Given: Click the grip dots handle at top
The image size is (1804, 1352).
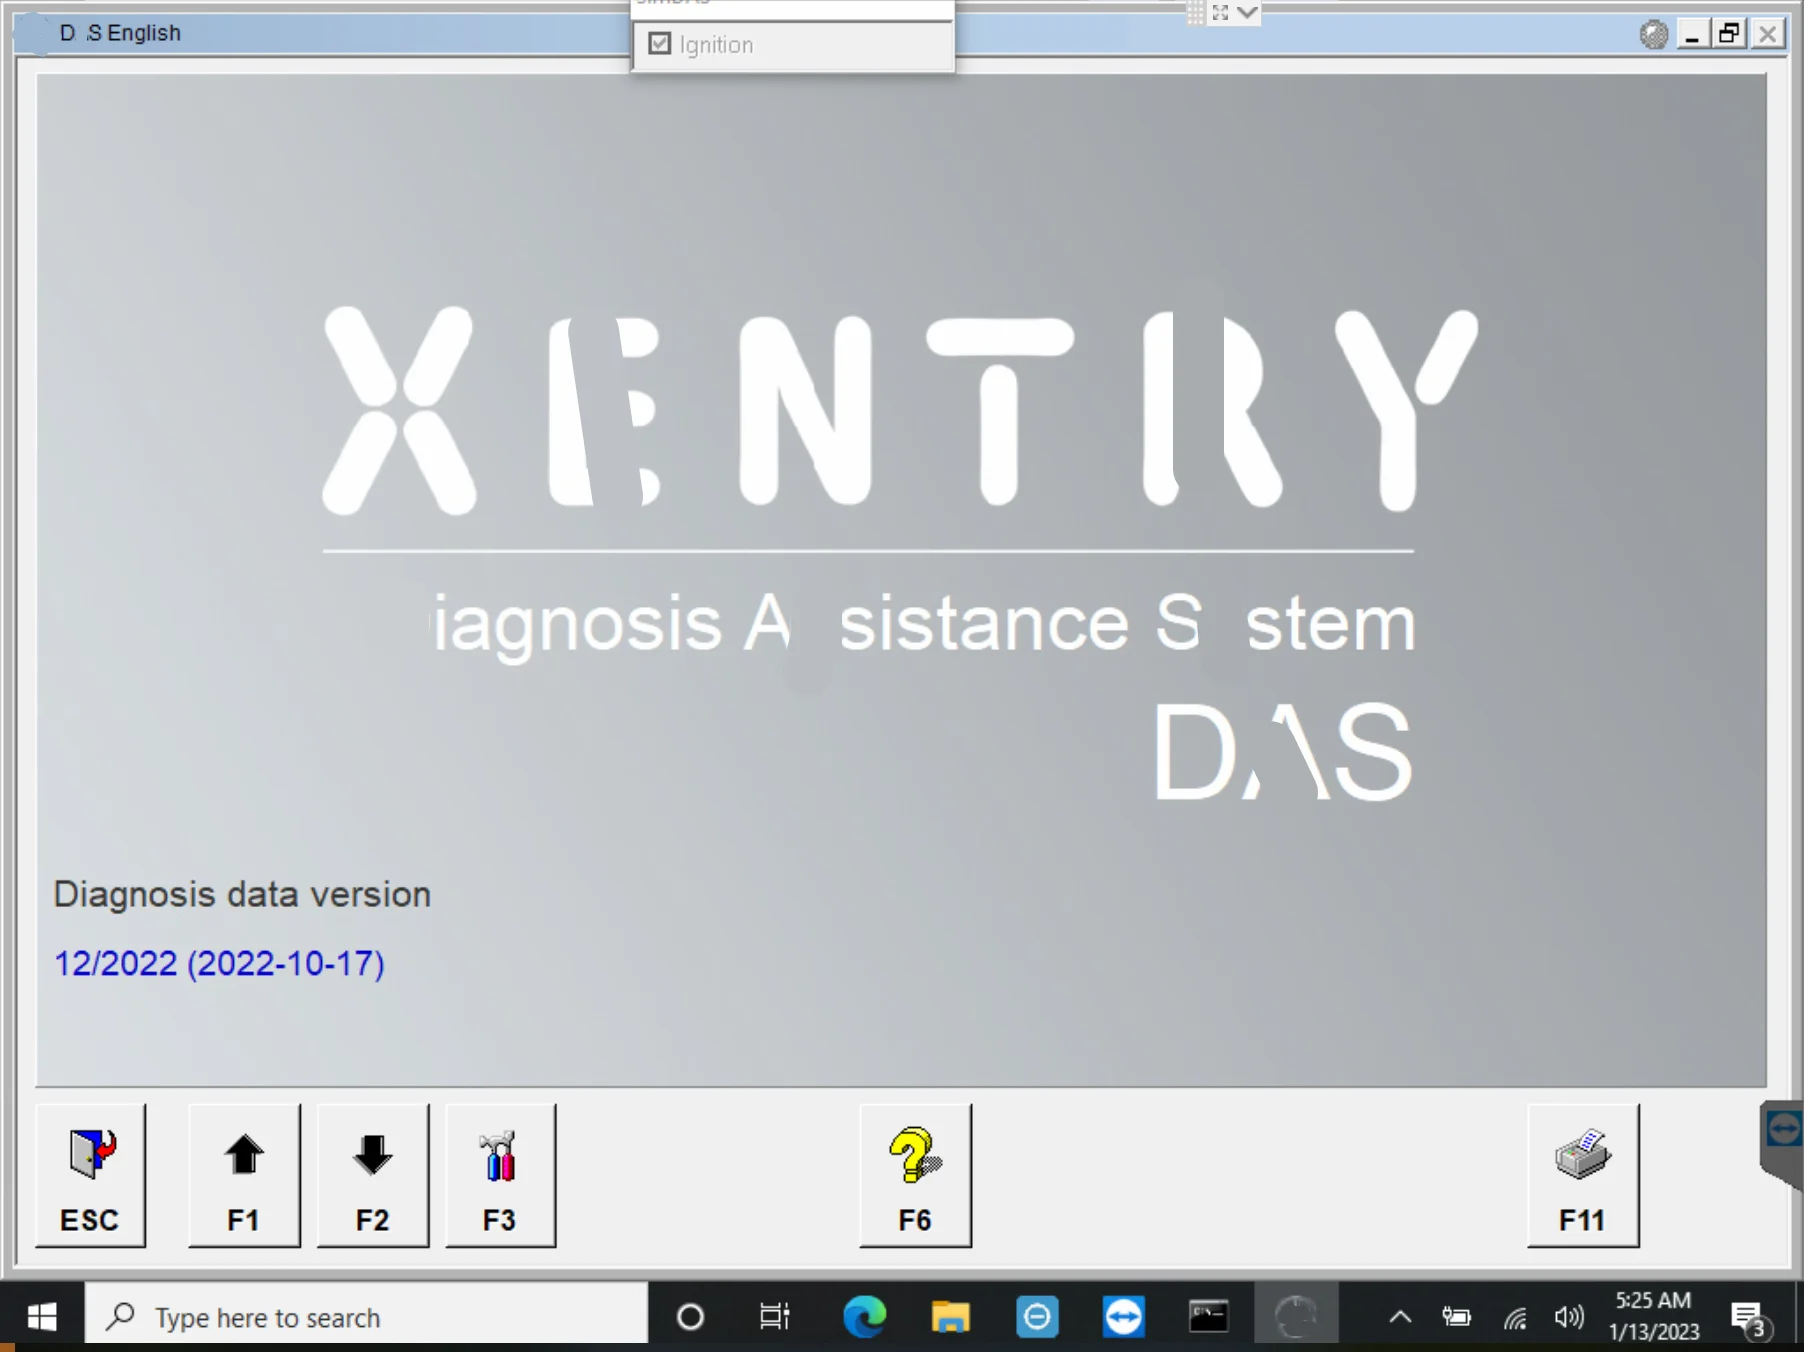Looking at the screenshot, I should [1196, 12].
